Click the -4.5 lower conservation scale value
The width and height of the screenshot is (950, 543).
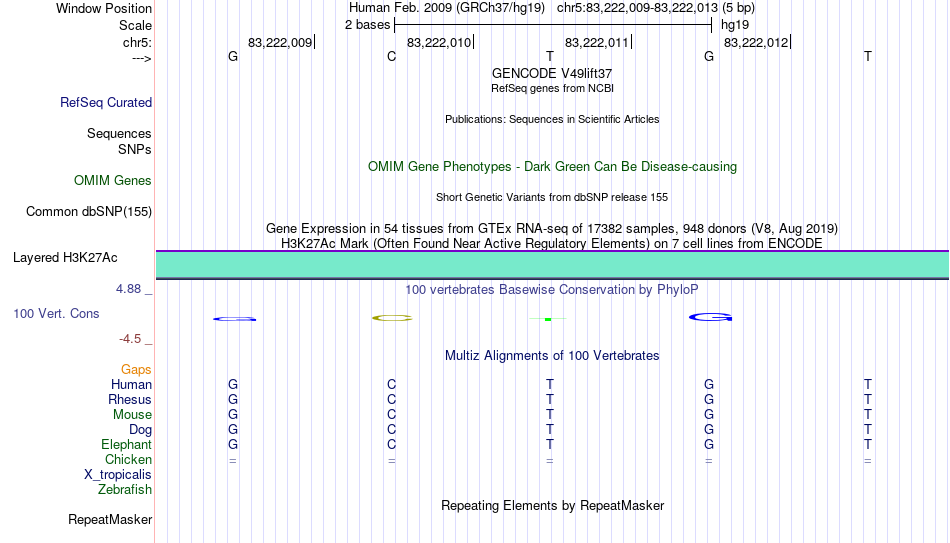tap(130, 339)
